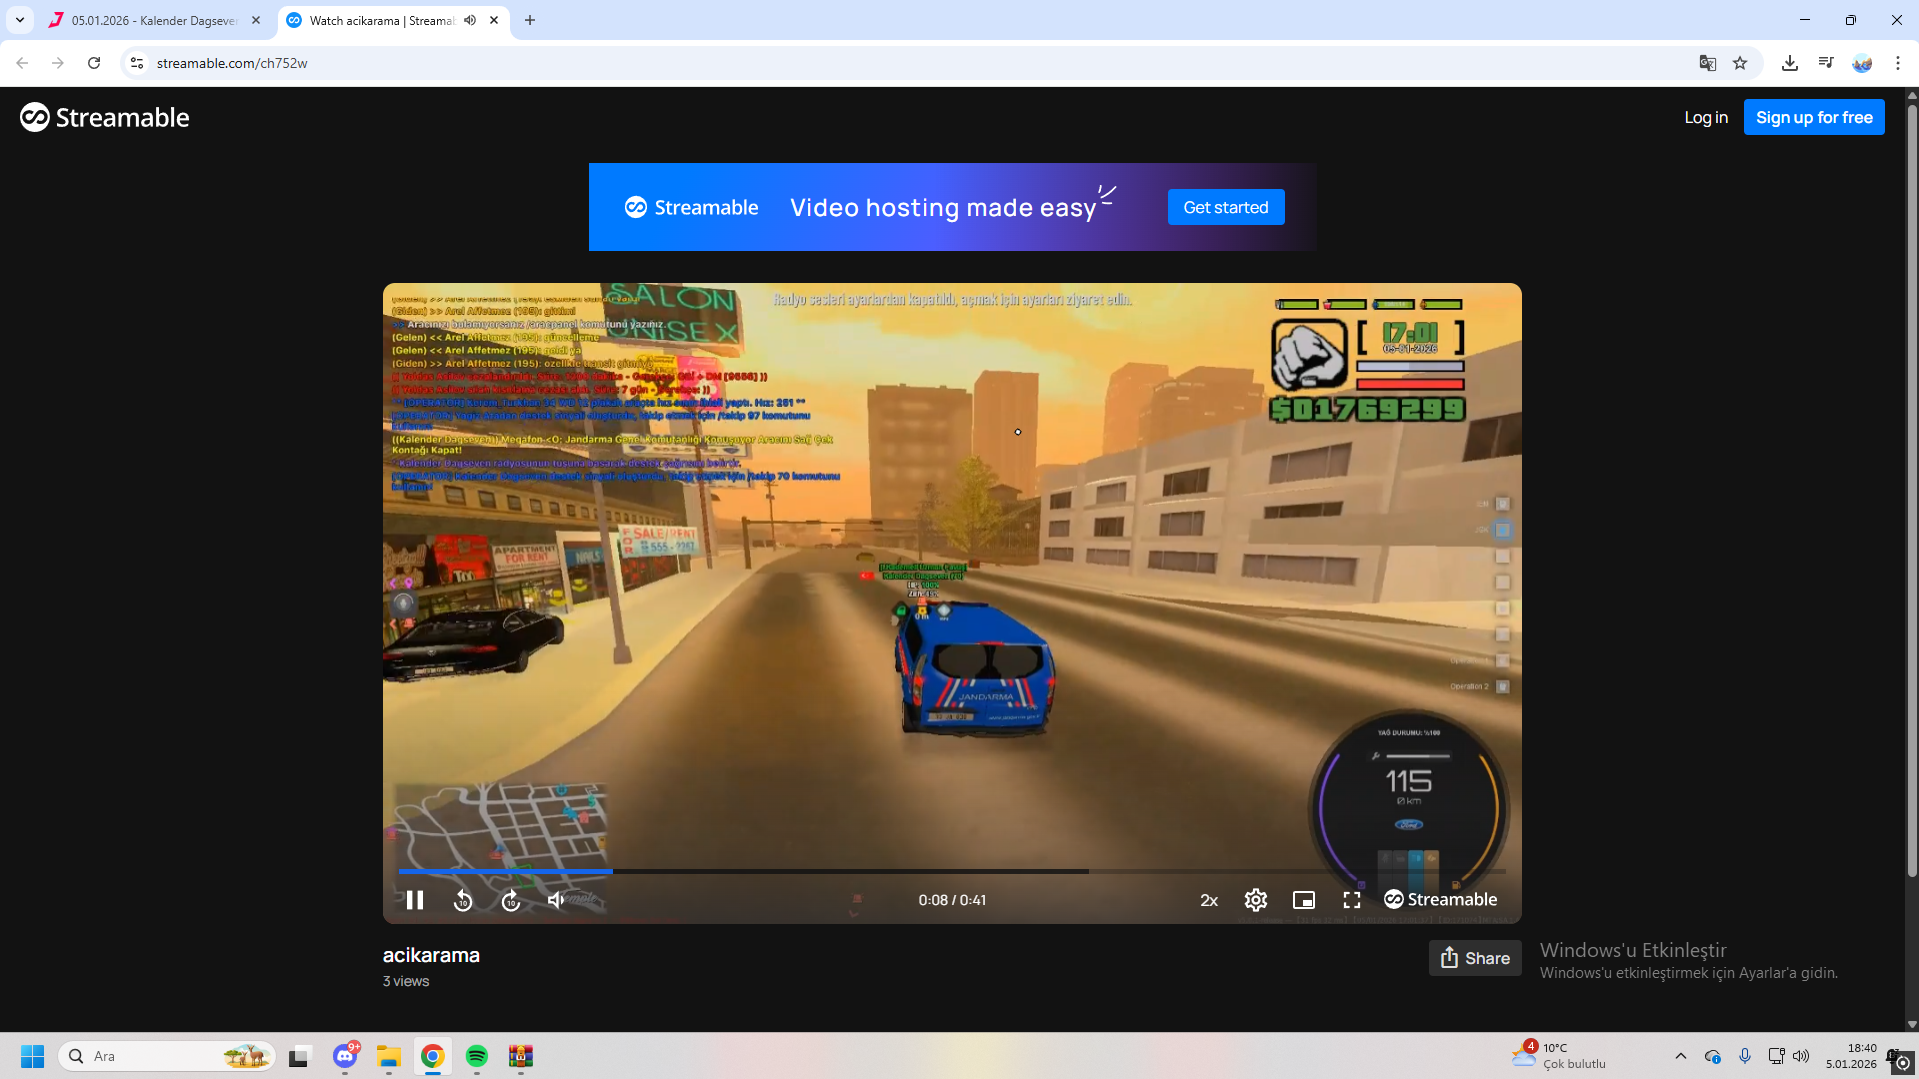Click Sign up for free button

point(1814,117)
